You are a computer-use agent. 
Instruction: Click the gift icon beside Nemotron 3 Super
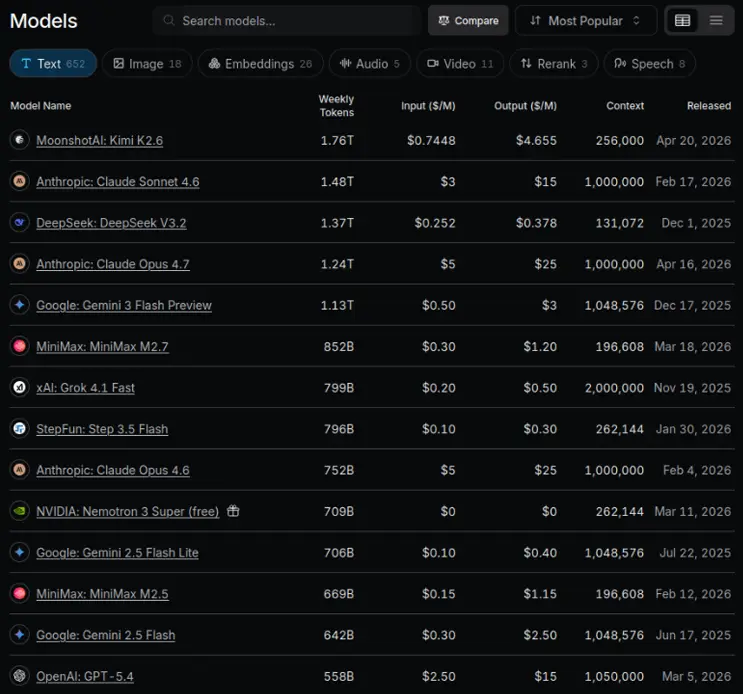233,511
